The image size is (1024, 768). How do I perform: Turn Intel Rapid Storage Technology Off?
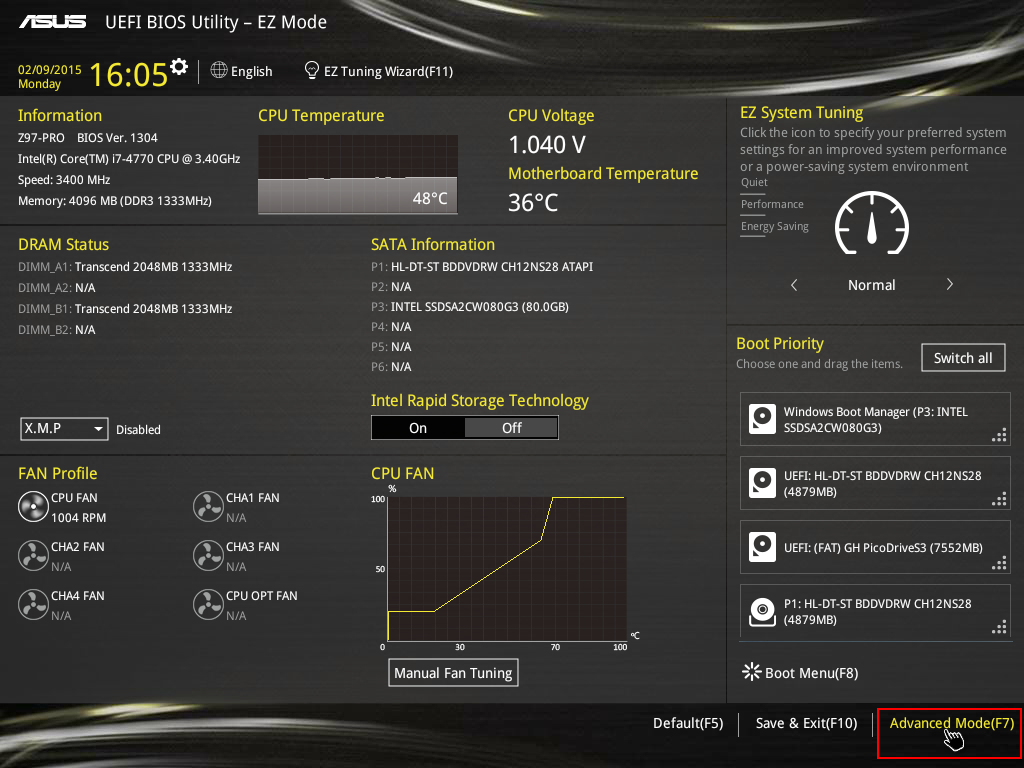click(x=511, y=428)
